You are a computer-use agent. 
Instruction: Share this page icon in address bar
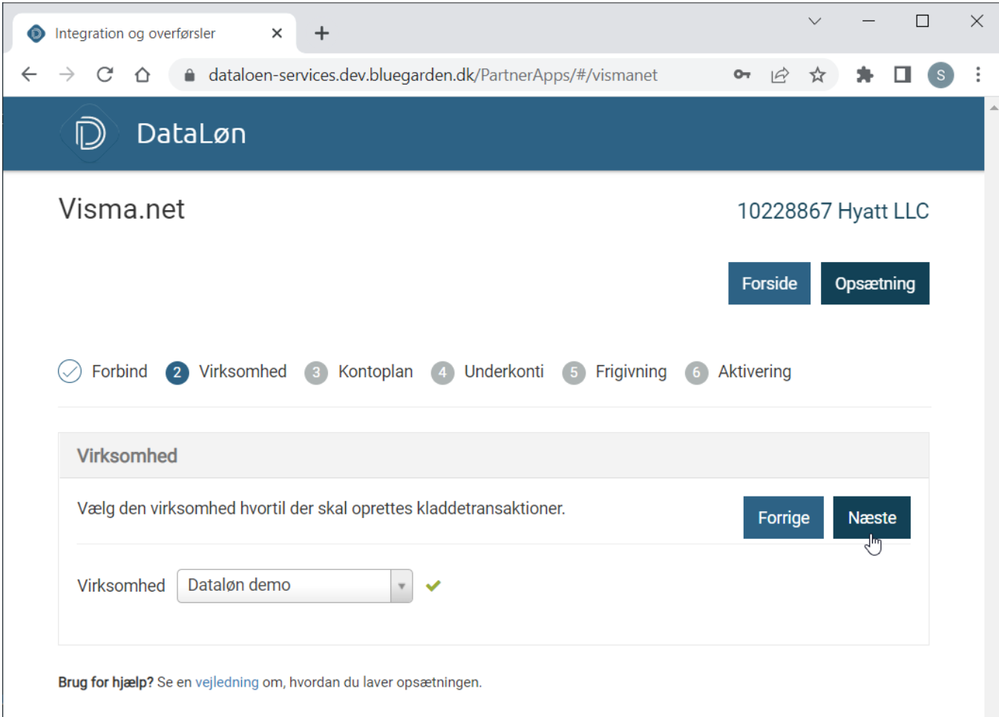pos(780,75)
